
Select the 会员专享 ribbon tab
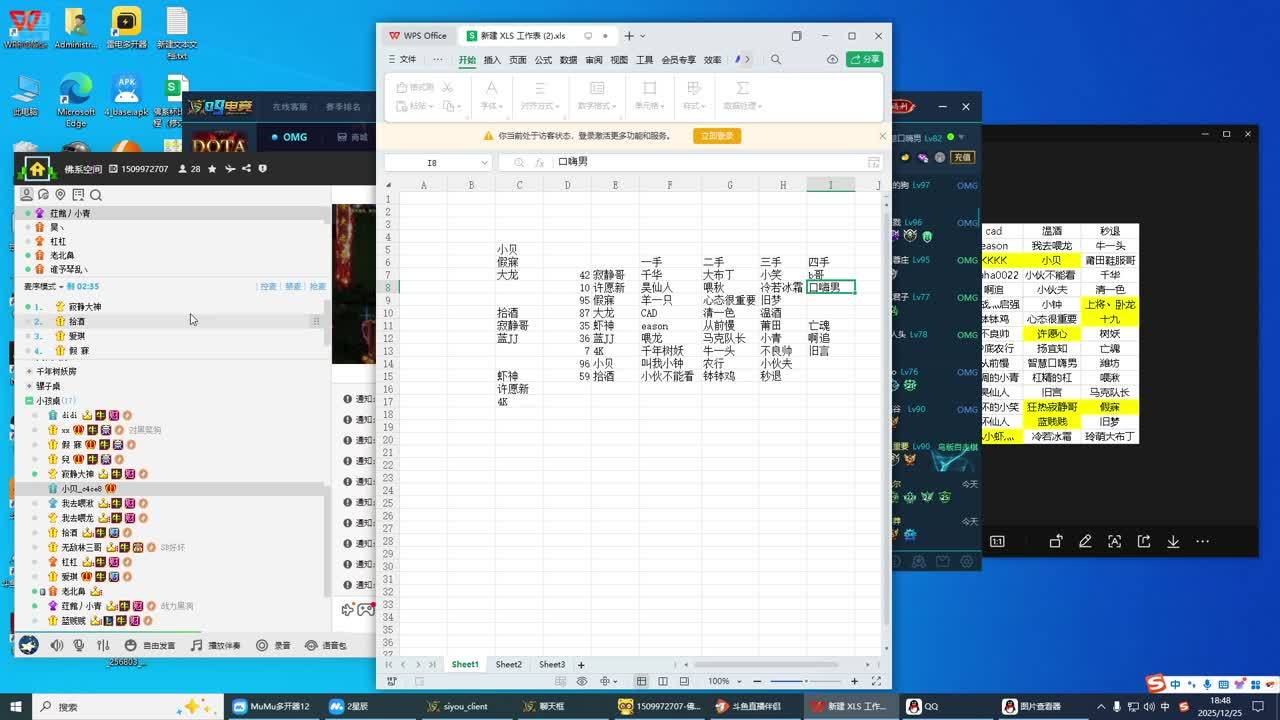(x=679, y=60)
